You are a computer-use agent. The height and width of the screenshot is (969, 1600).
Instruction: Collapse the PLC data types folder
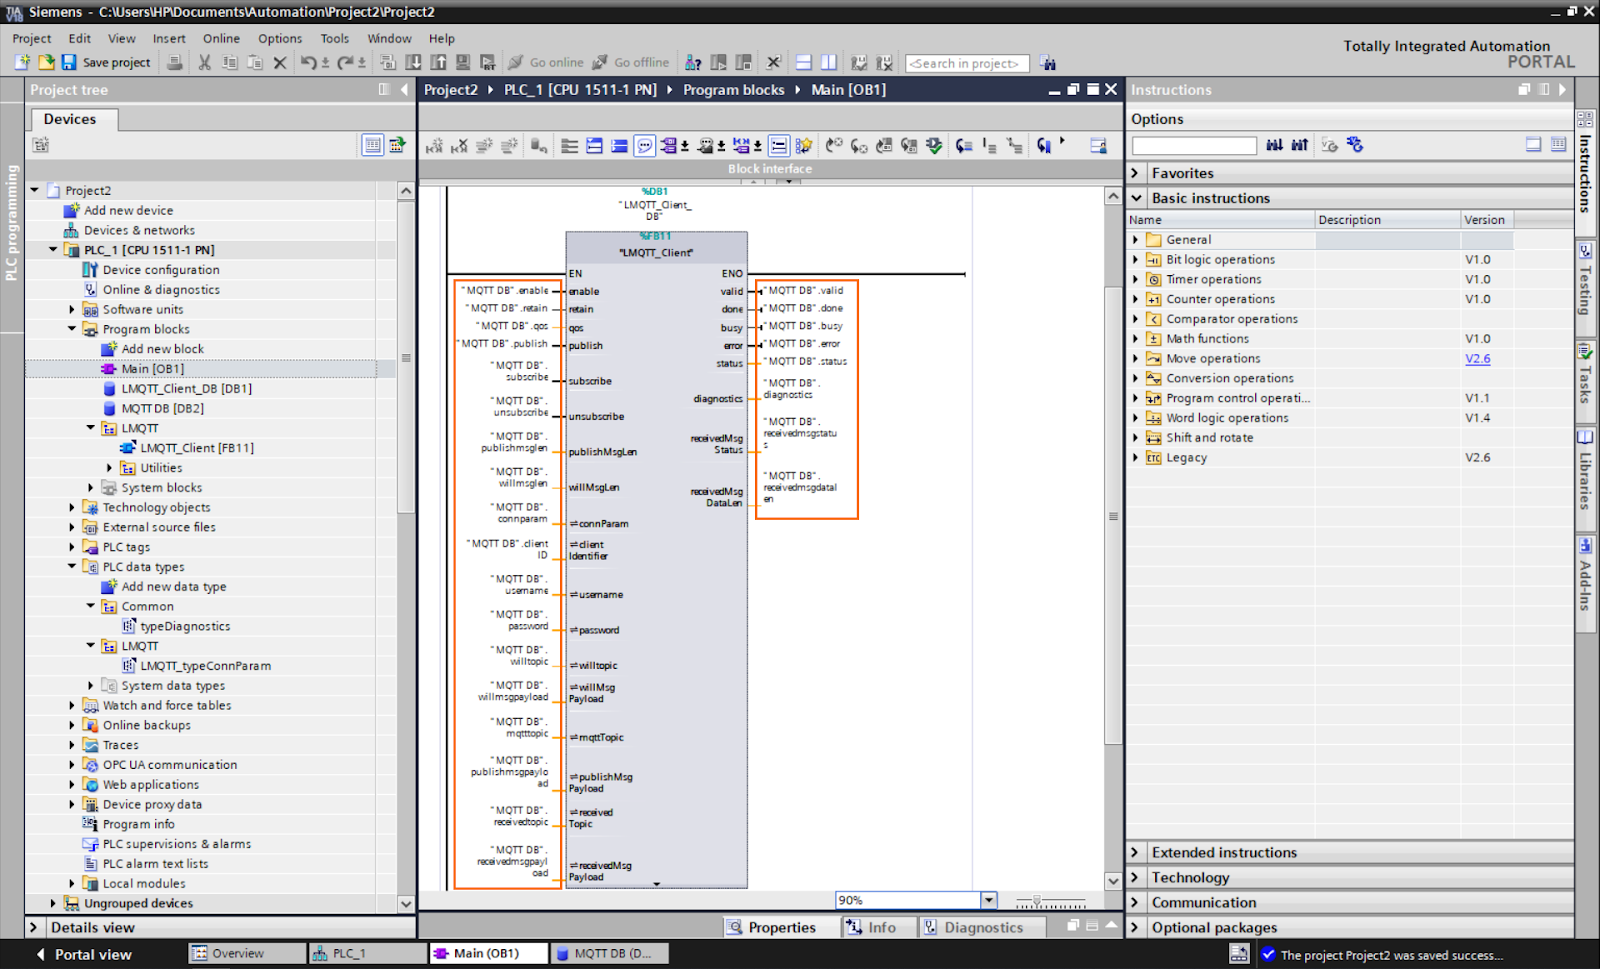coord(72,566)
